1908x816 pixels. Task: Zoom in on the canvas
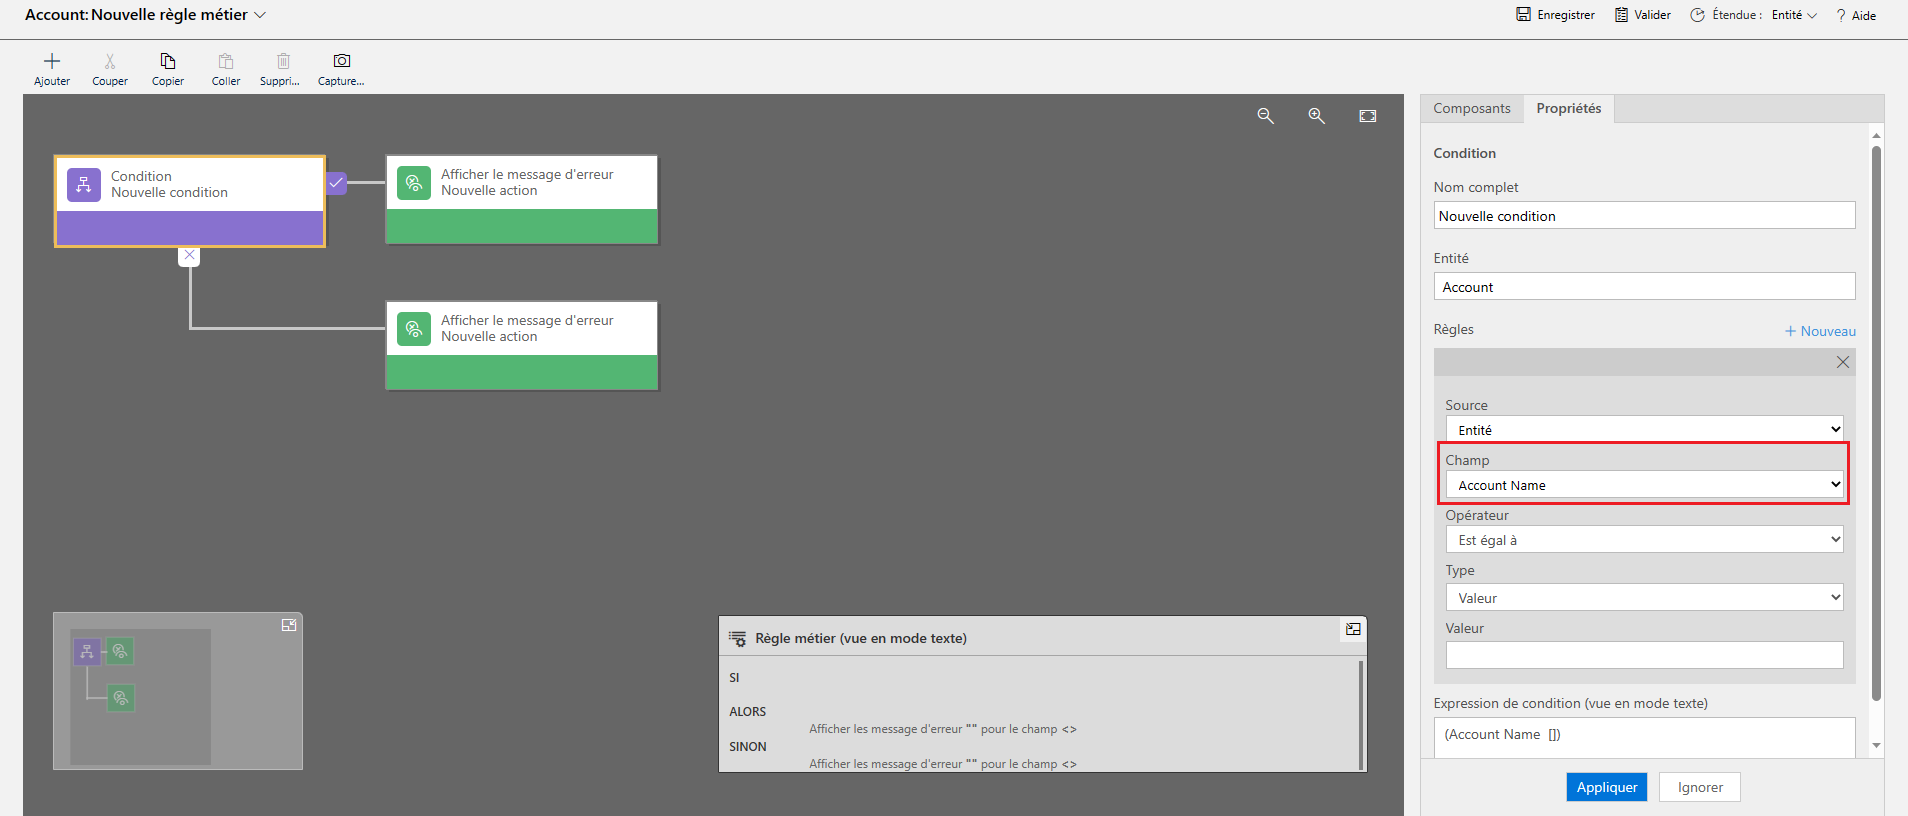[1317, 116]
